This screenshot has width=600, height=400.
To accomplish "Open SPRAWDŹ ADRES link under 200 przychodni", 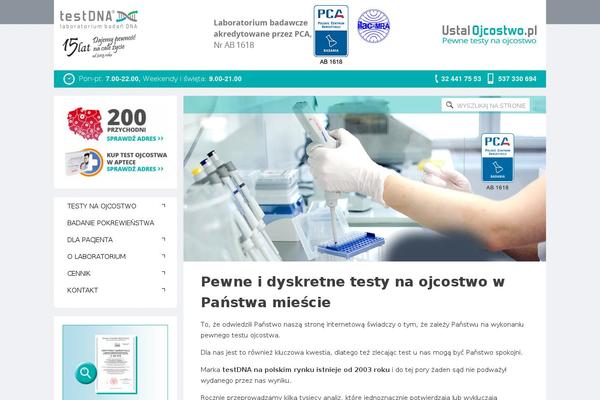I will [x=135, y=139].
